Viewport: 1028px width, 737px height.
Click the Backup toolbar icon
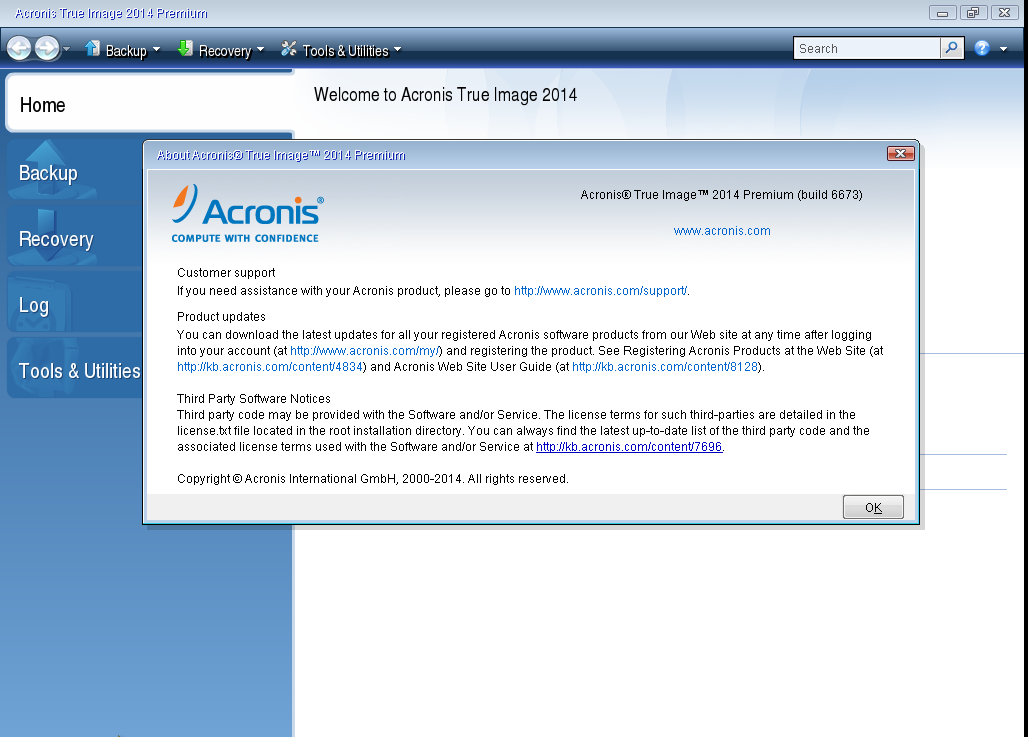(x=92, y=49)
